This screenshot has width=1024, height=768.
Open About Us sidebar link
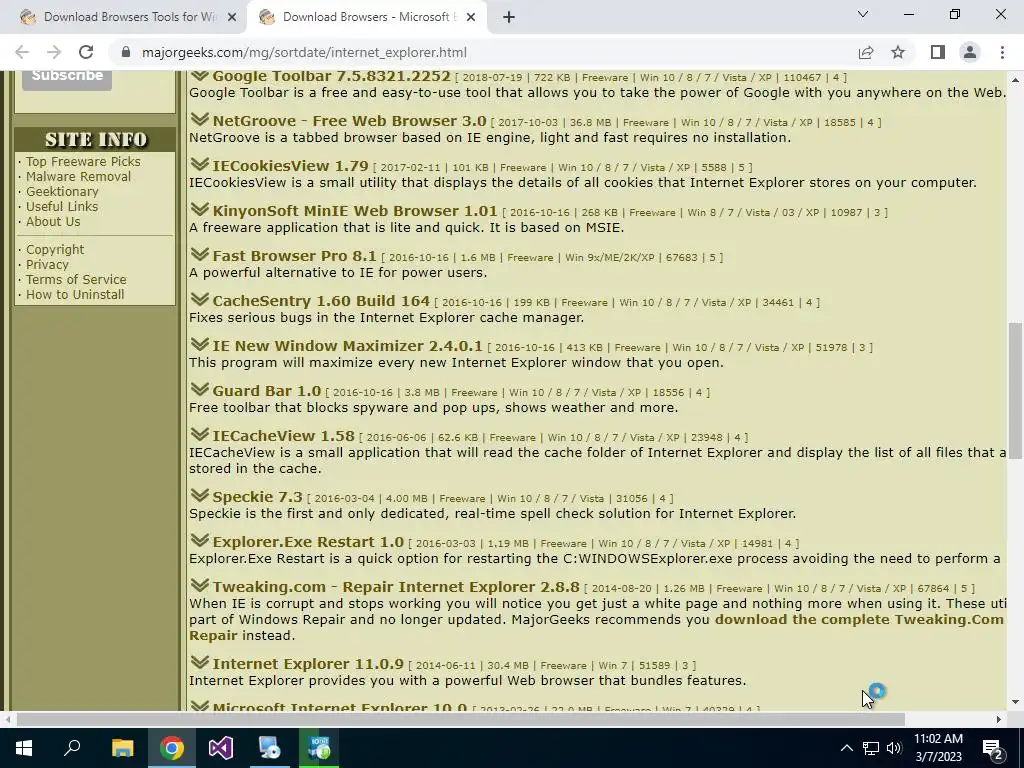point(53,221)
